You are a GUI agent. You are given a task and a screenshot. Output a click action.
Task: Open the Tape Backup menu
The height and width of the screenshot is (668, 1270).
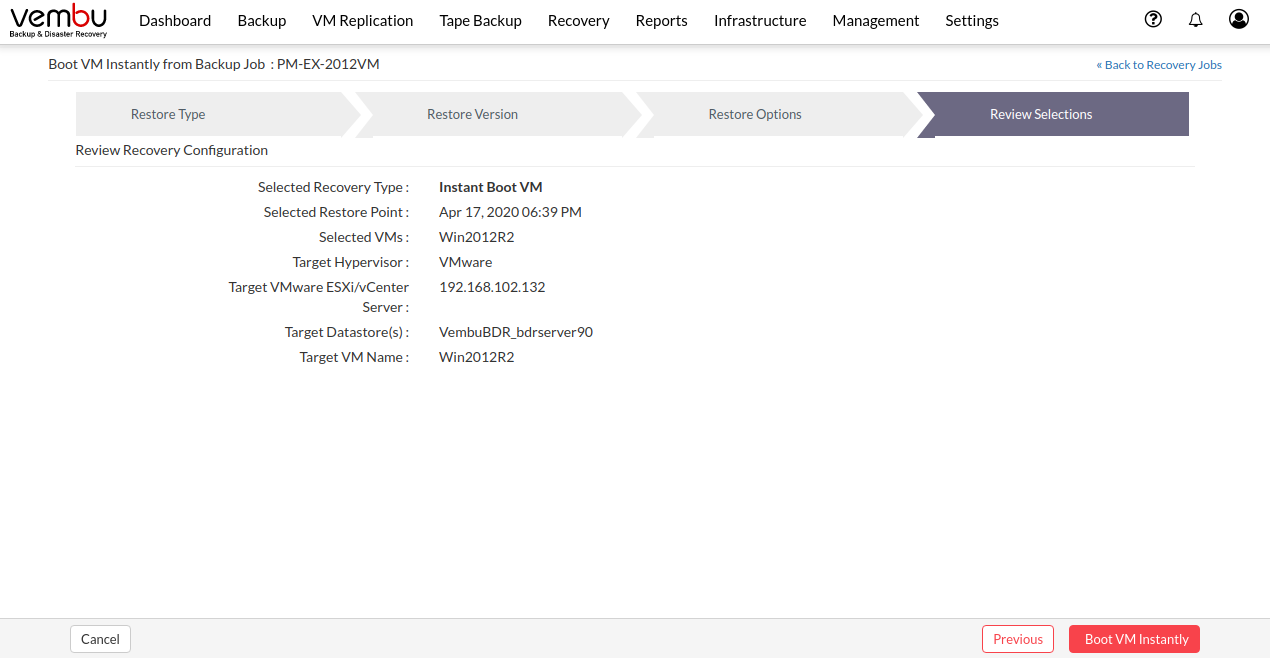[x=481, y=21]
